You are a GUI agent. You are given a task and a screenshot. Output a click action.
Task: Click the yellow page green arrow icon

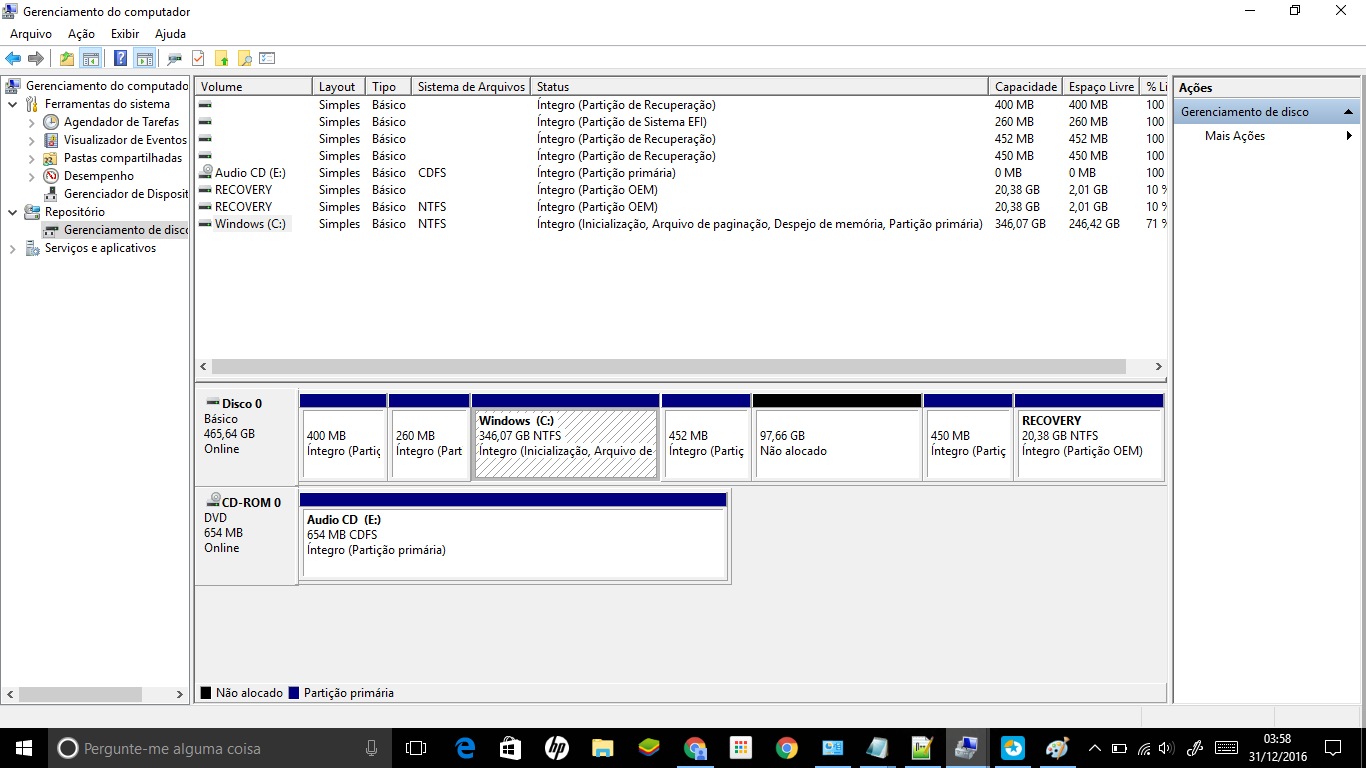pyautogui.click(x=221, y=58)
